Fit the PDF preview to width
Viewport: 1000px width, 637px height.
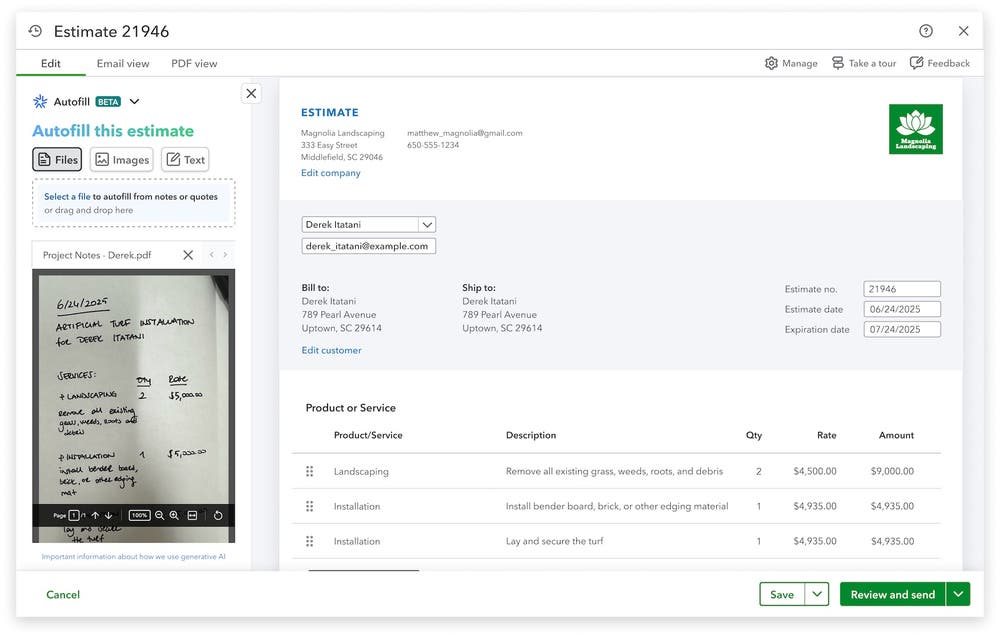[191, 515]
